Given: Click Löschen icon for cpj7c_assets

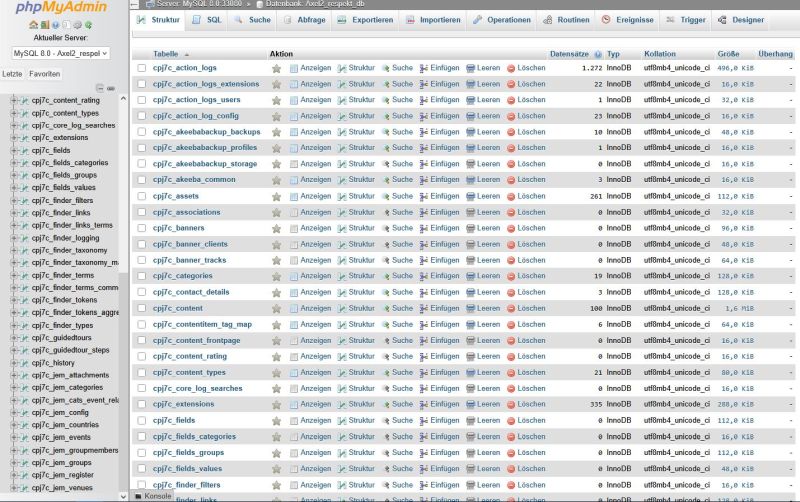Looking at the screenshot, I should coord(511,196).
